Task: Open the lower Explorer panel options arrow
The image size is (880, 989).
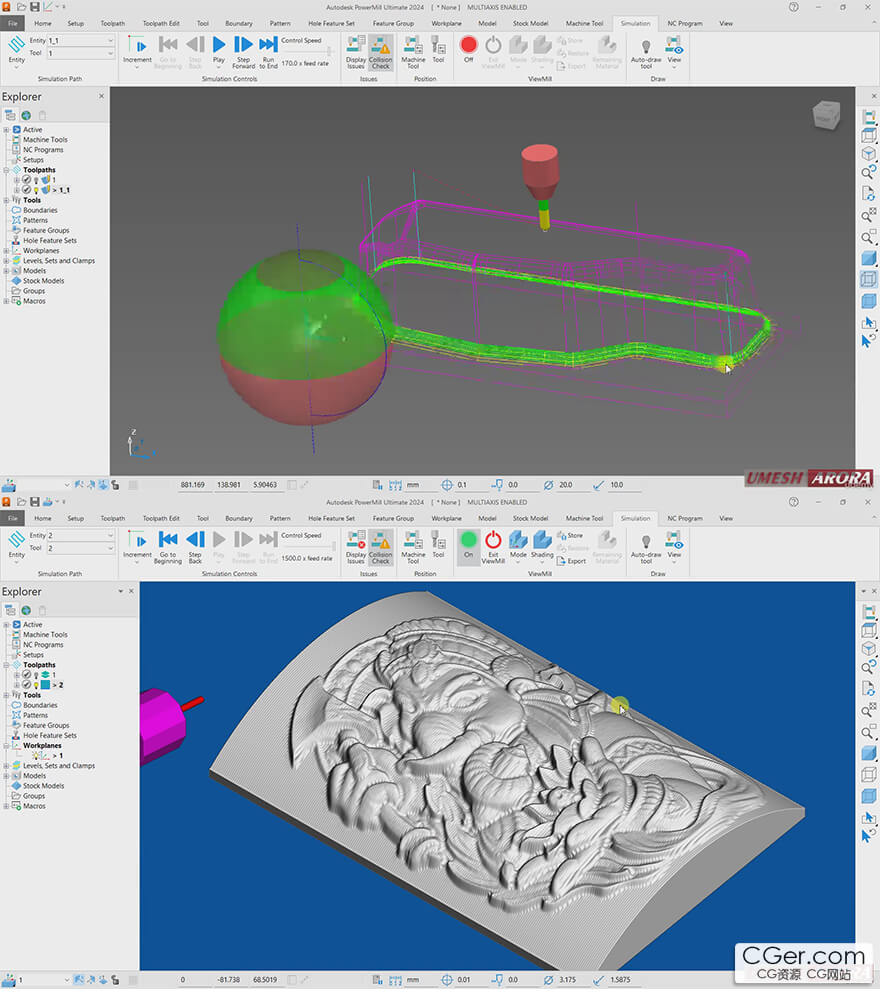Action: click(120, 592)
